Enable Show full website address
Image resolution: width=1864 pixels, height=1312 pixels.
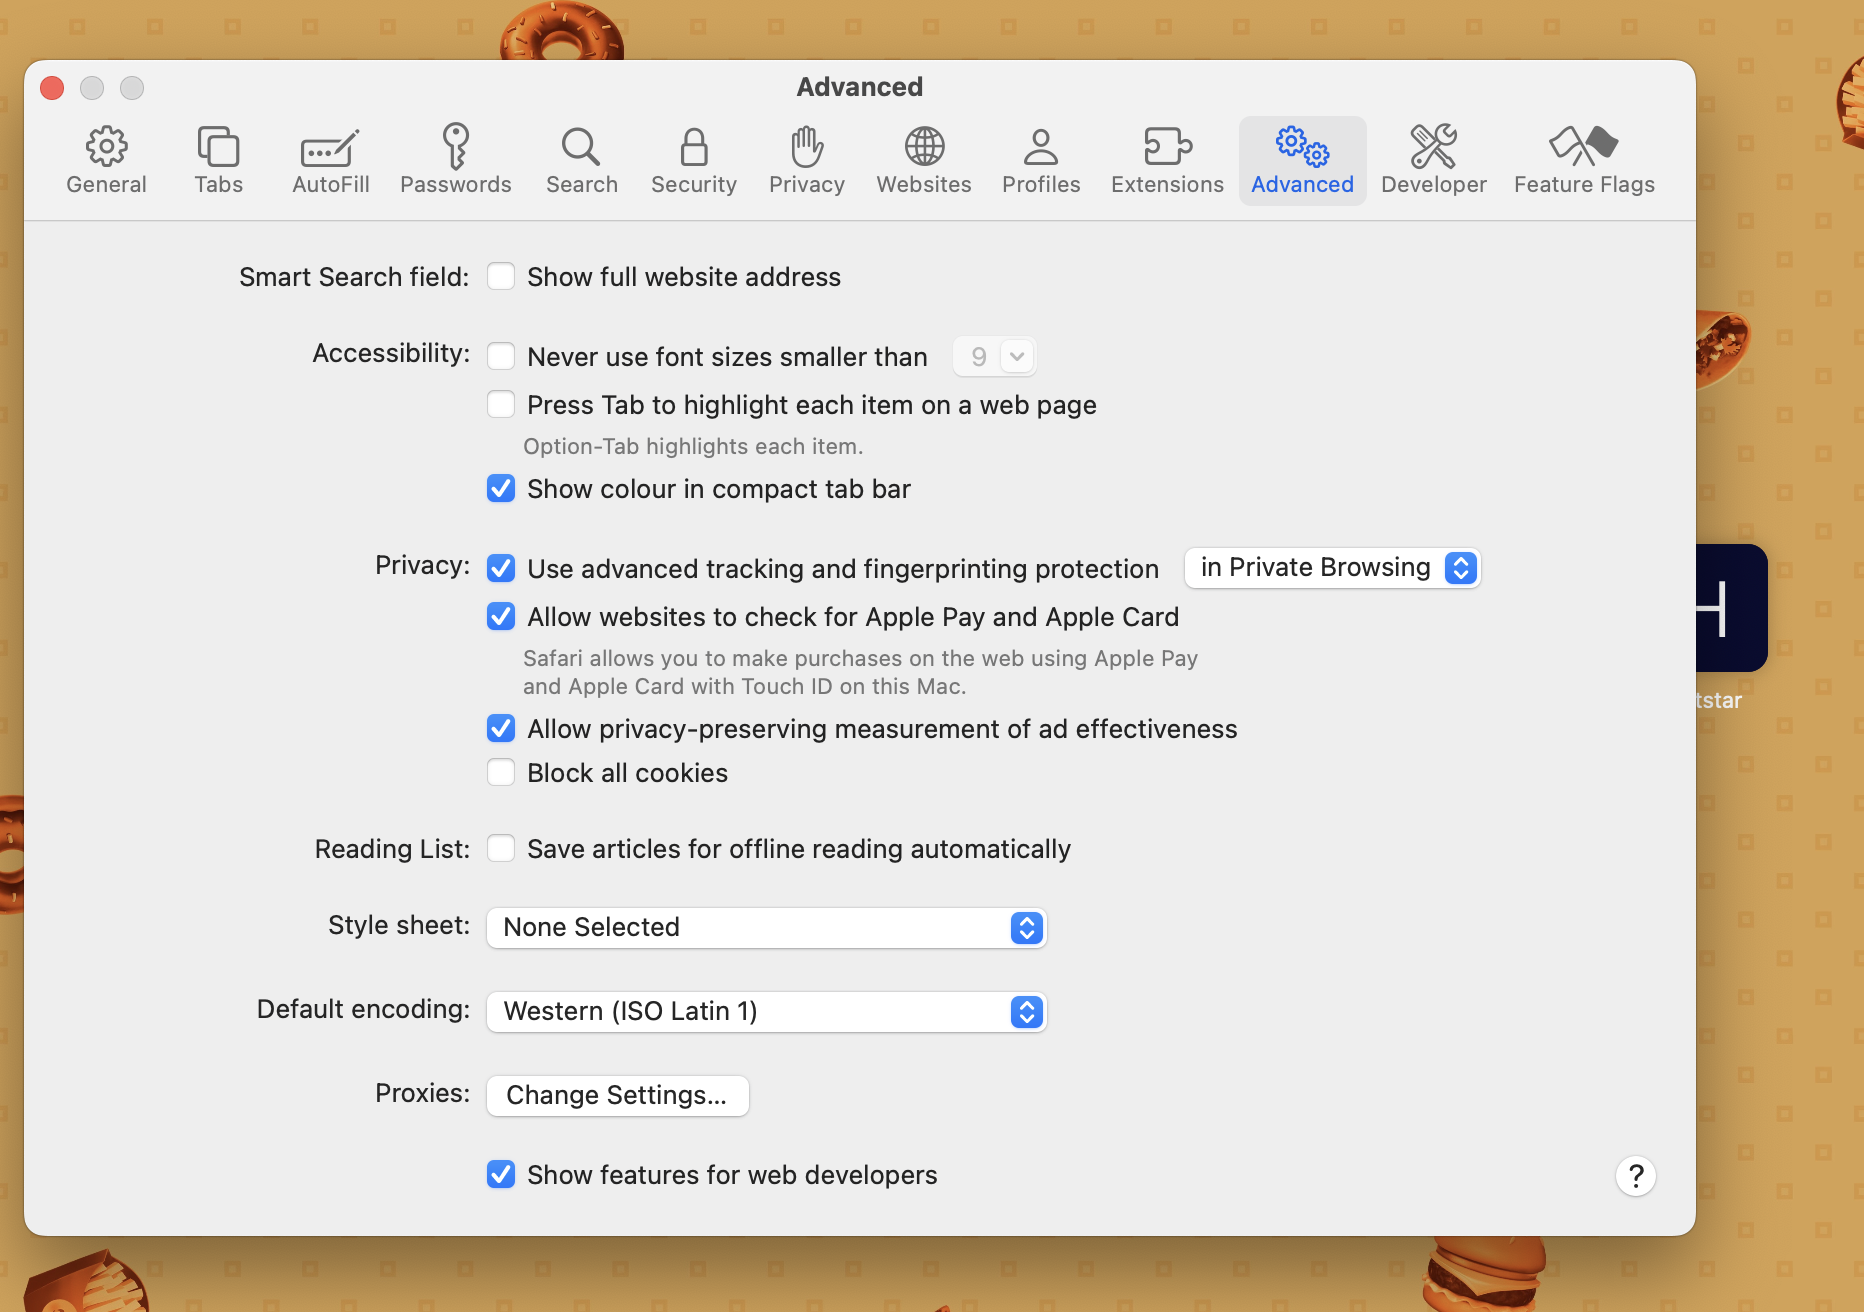point(501,276)
